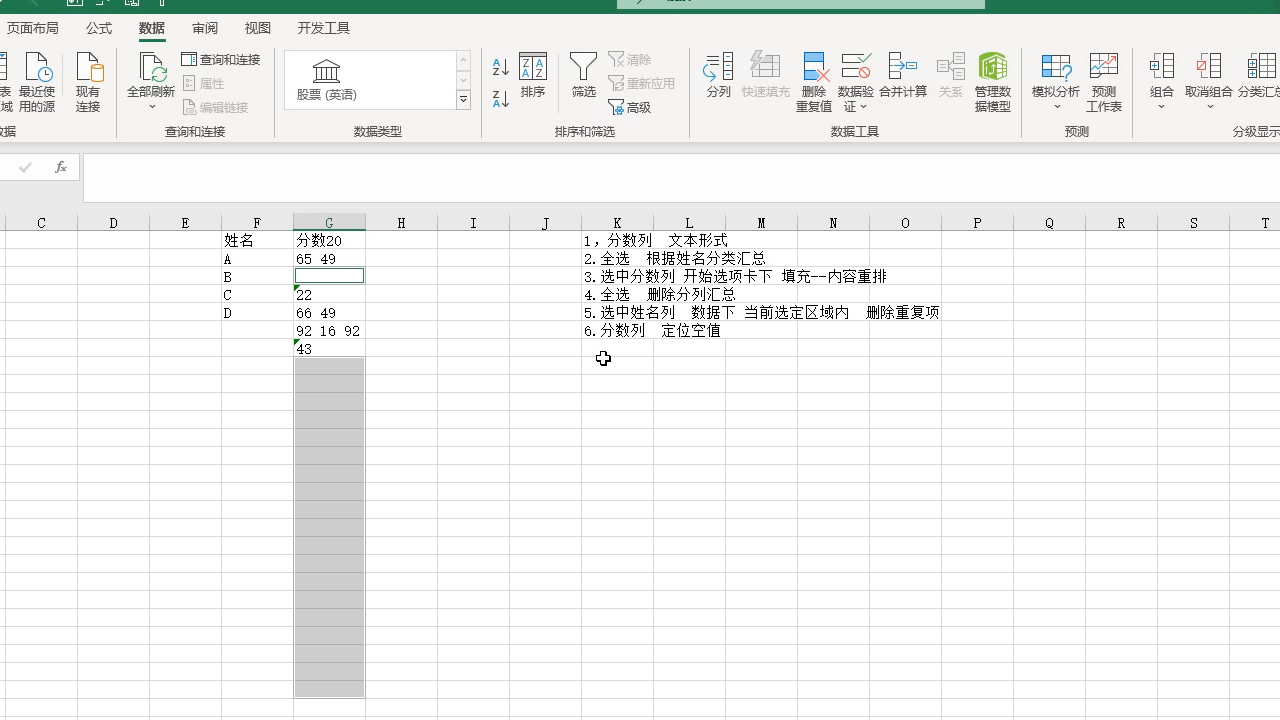This screenshot has height=720, width=1280.
Task: Click Queries & Connections (查询和连接)
Action: (x=221, y=60)
